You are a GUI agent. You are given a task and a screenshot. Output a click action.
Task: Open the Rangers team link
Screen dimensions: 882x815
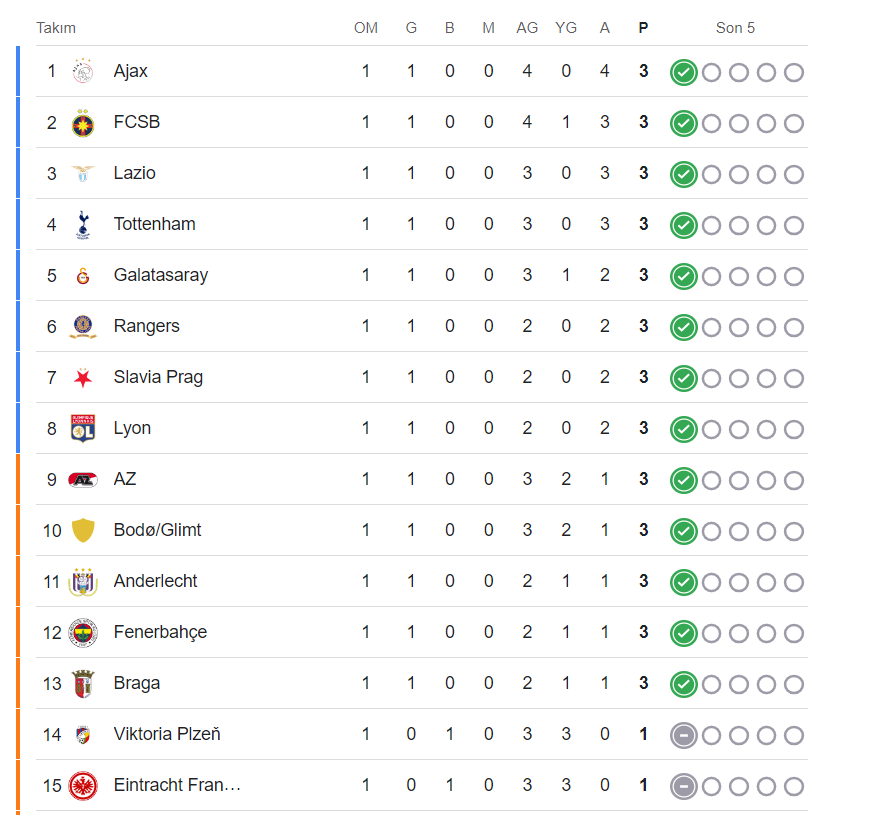pos(147,326)
